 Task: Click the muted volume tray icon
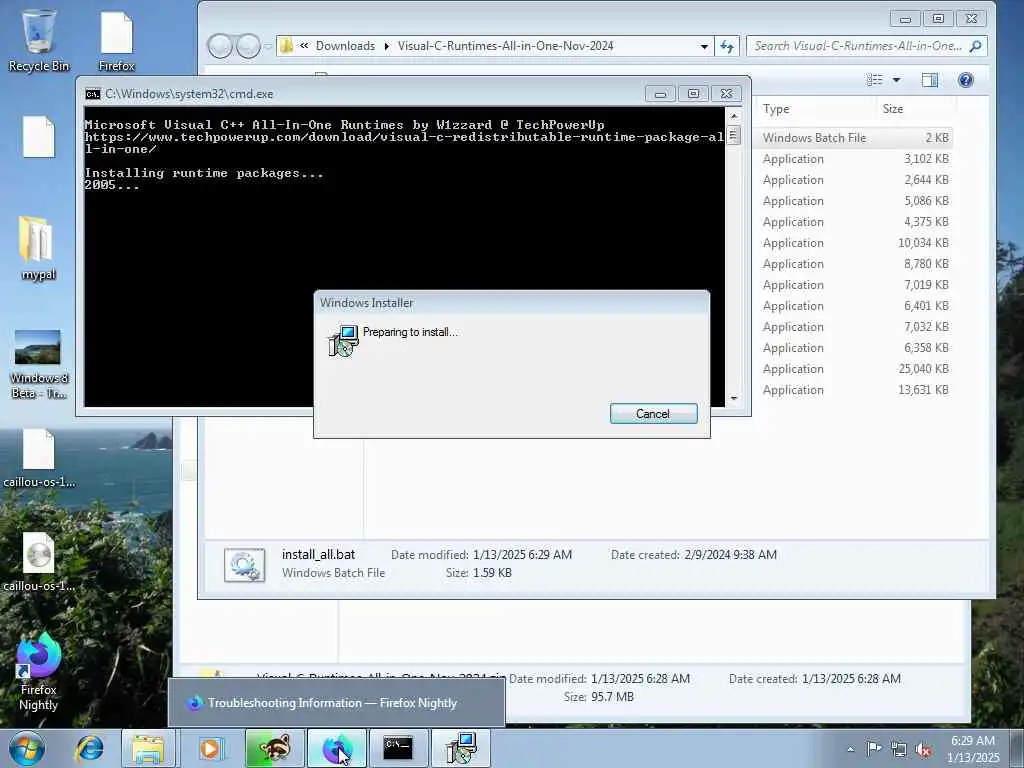(x=923, y=749)
